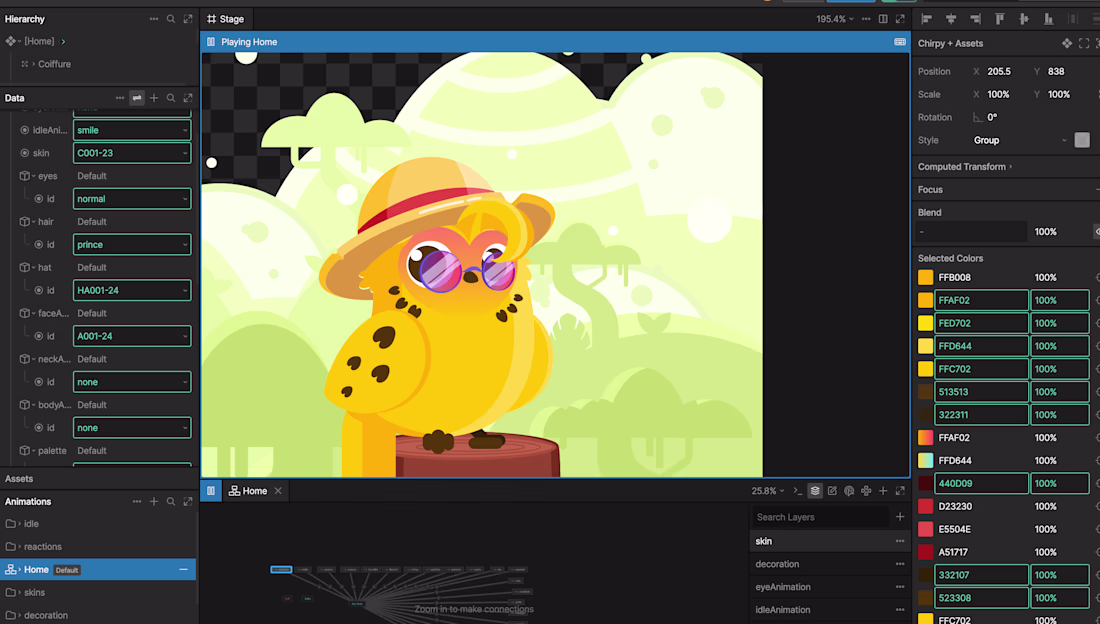The height and width of the screenshot is (624, 1100).
Task: Open the skin dropdown showing C001-23
Action: [132, 153]
